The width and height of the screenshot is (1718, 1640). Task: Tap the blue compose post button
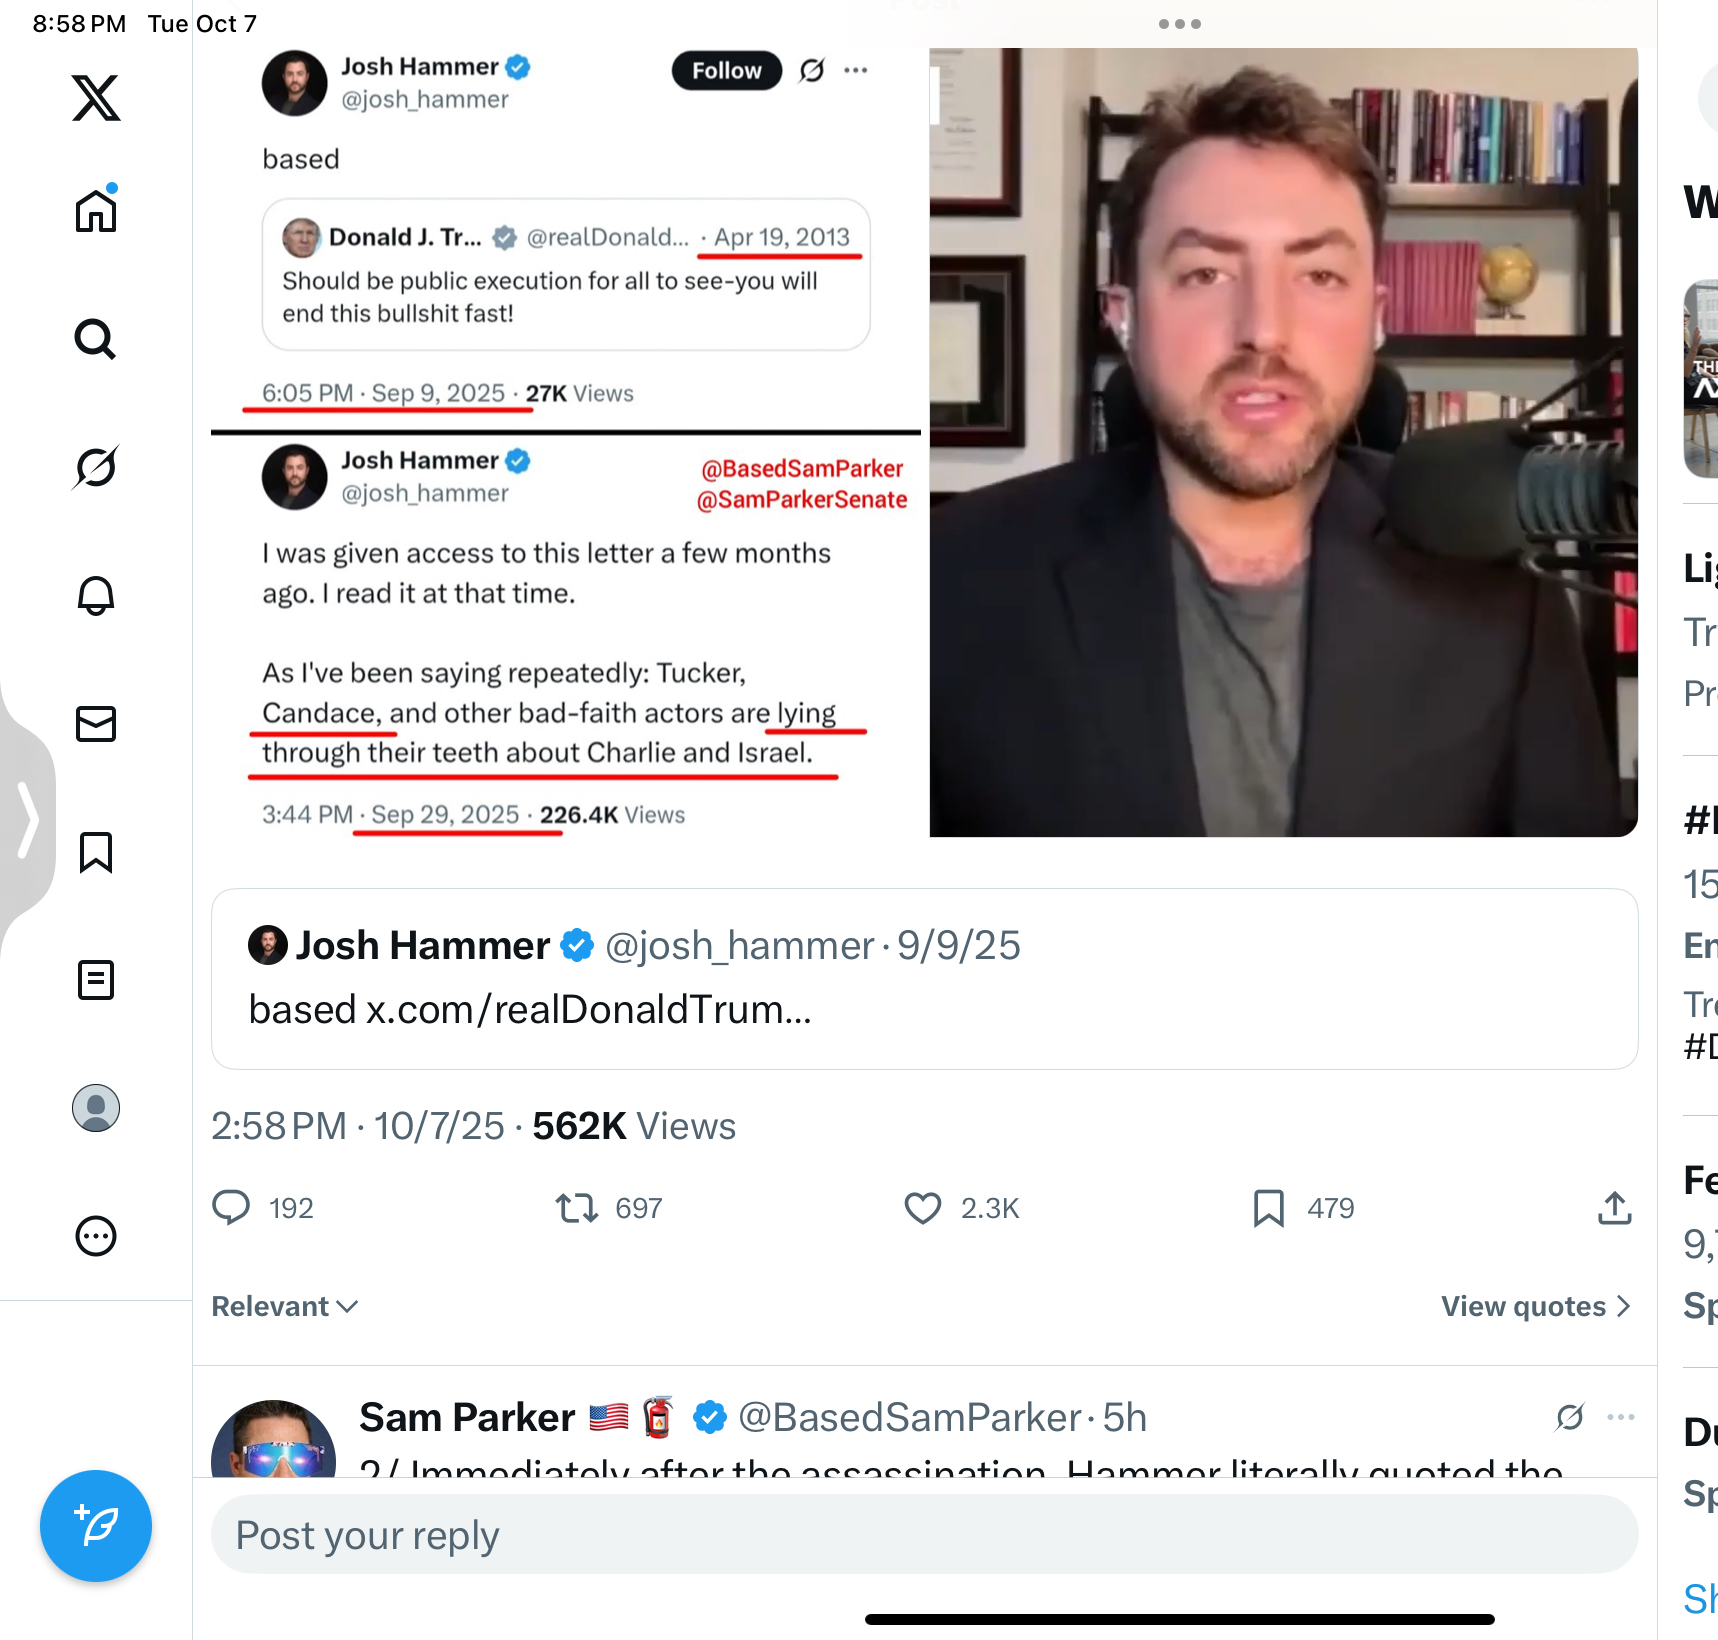coord(96,1526)
